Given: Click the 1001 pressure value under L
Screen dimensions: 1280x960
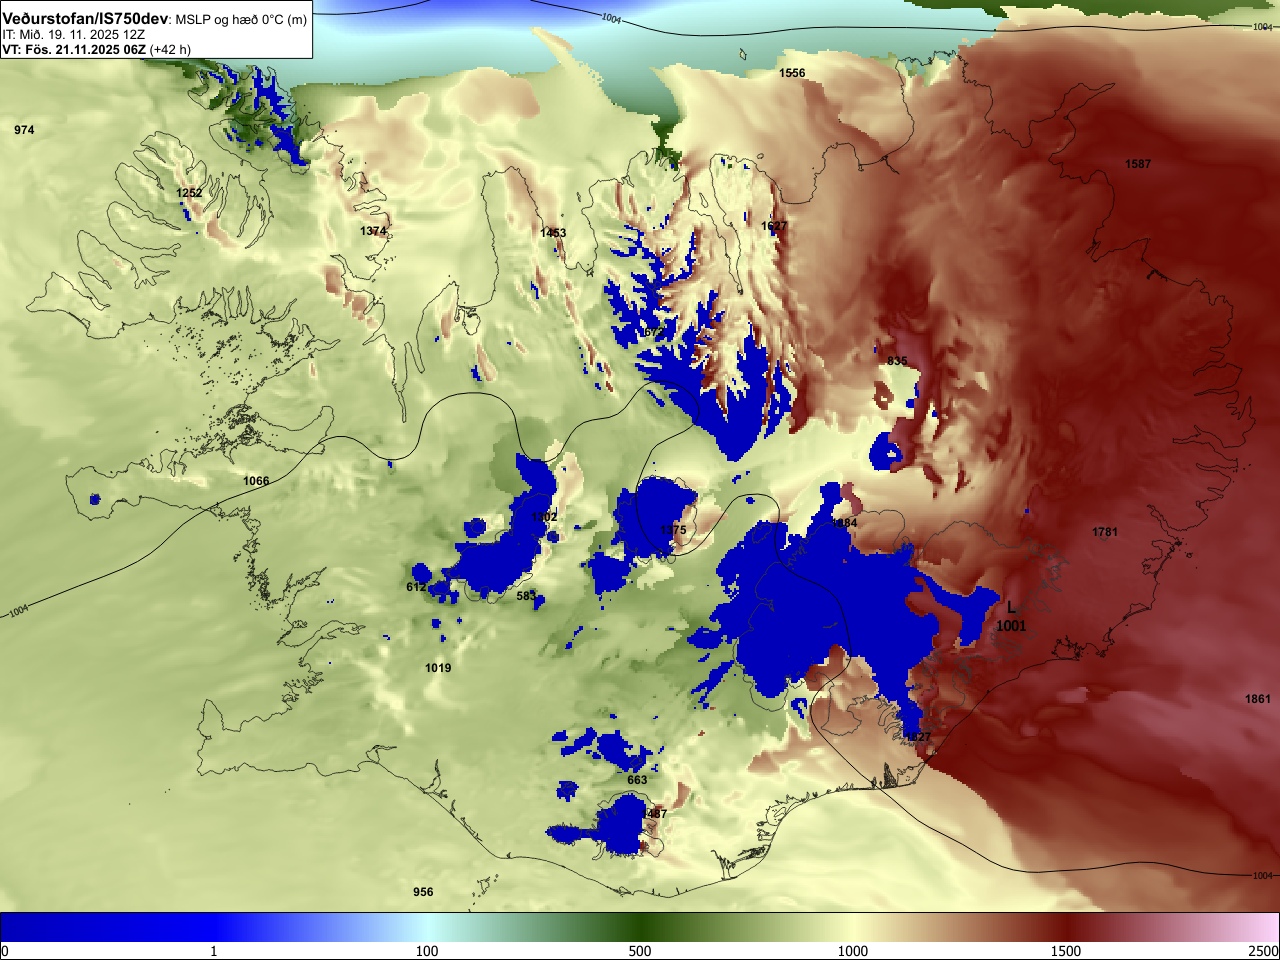Looking at the screenshot, I should point(1011,626).
